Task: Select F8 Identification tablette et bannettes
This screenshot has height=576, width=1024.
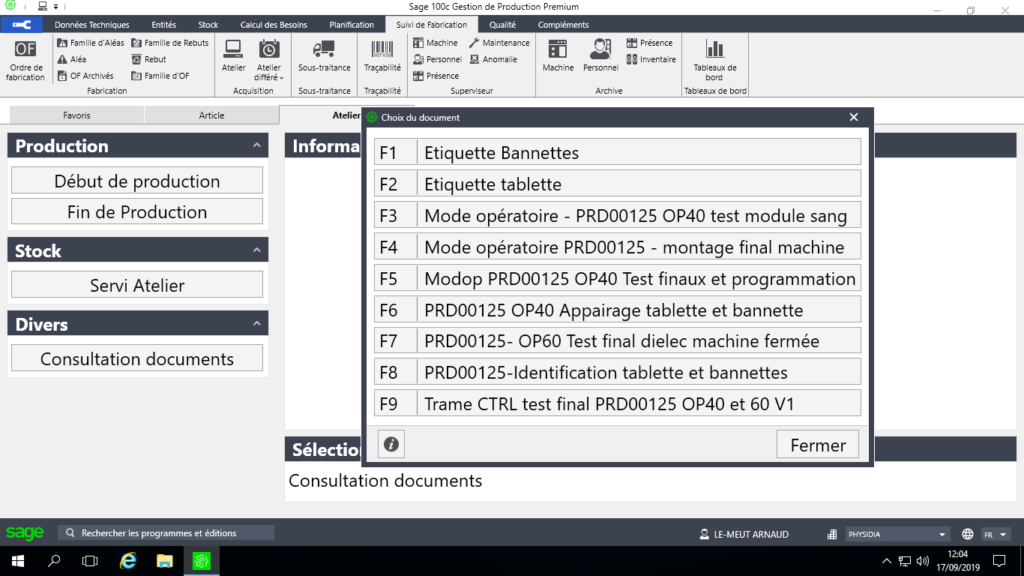Action: 617,372
